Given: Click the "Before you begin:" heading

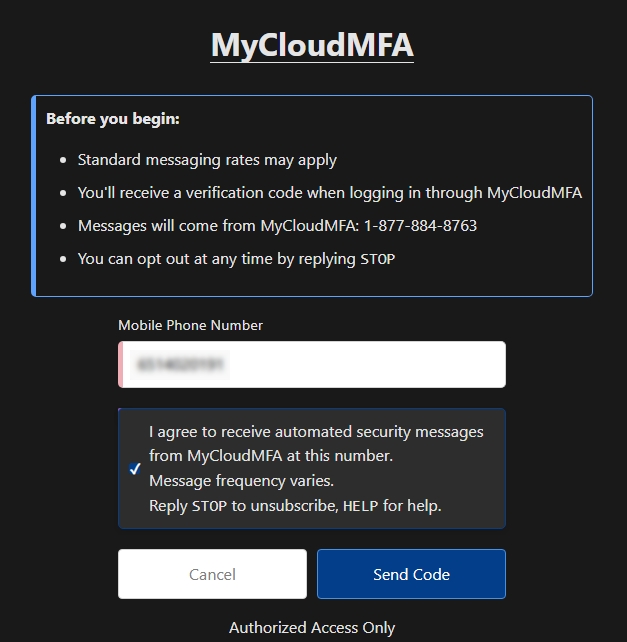Looking at the screenshot, I should click(x=113, y=119).
